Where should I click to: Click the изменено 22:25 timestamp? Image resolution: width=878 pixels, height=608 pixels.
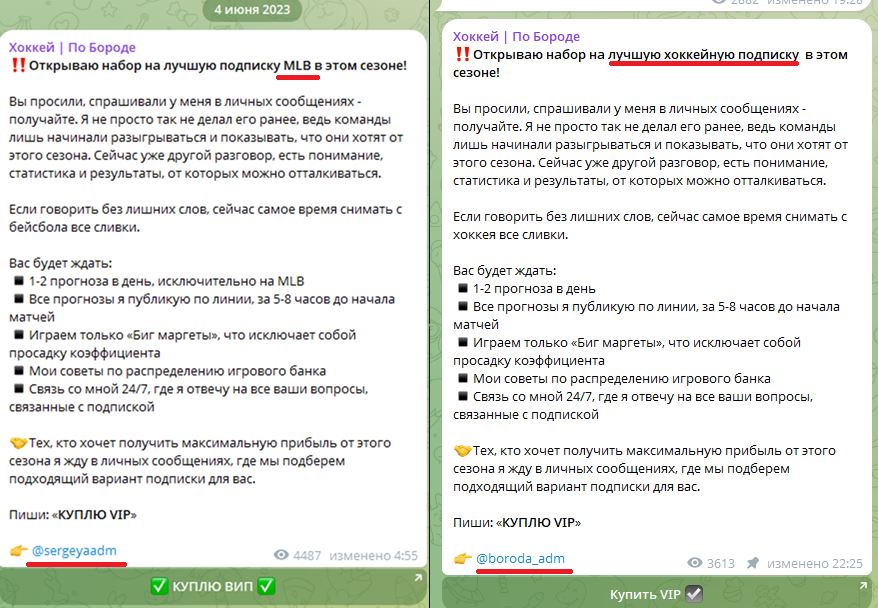(815, 563)
